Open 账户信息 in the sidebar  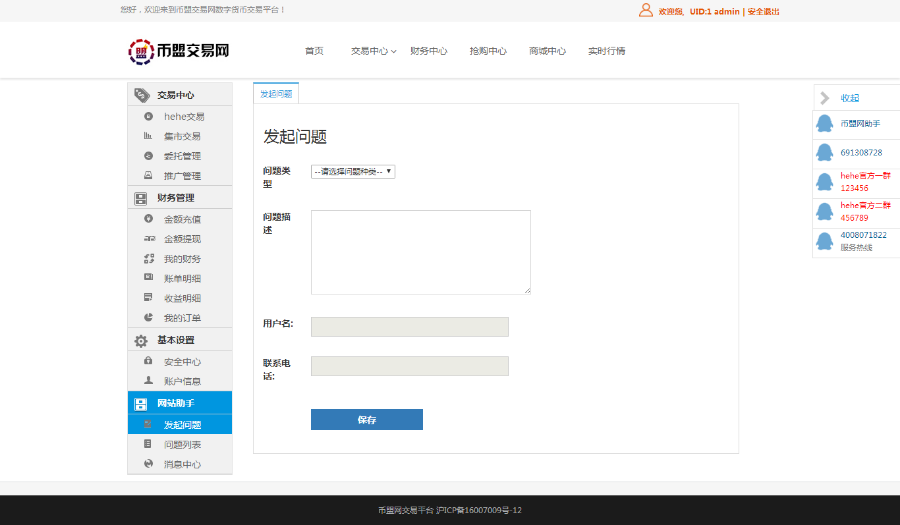pos(182,381)
